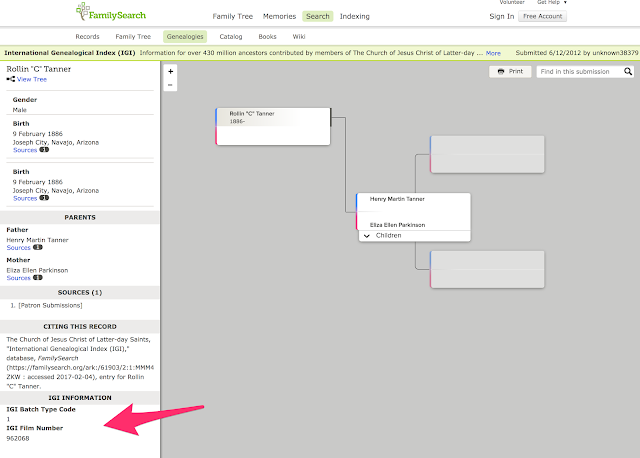Open source badge for Father
Viewport: 640px width, 458px height.
point(38,247)
